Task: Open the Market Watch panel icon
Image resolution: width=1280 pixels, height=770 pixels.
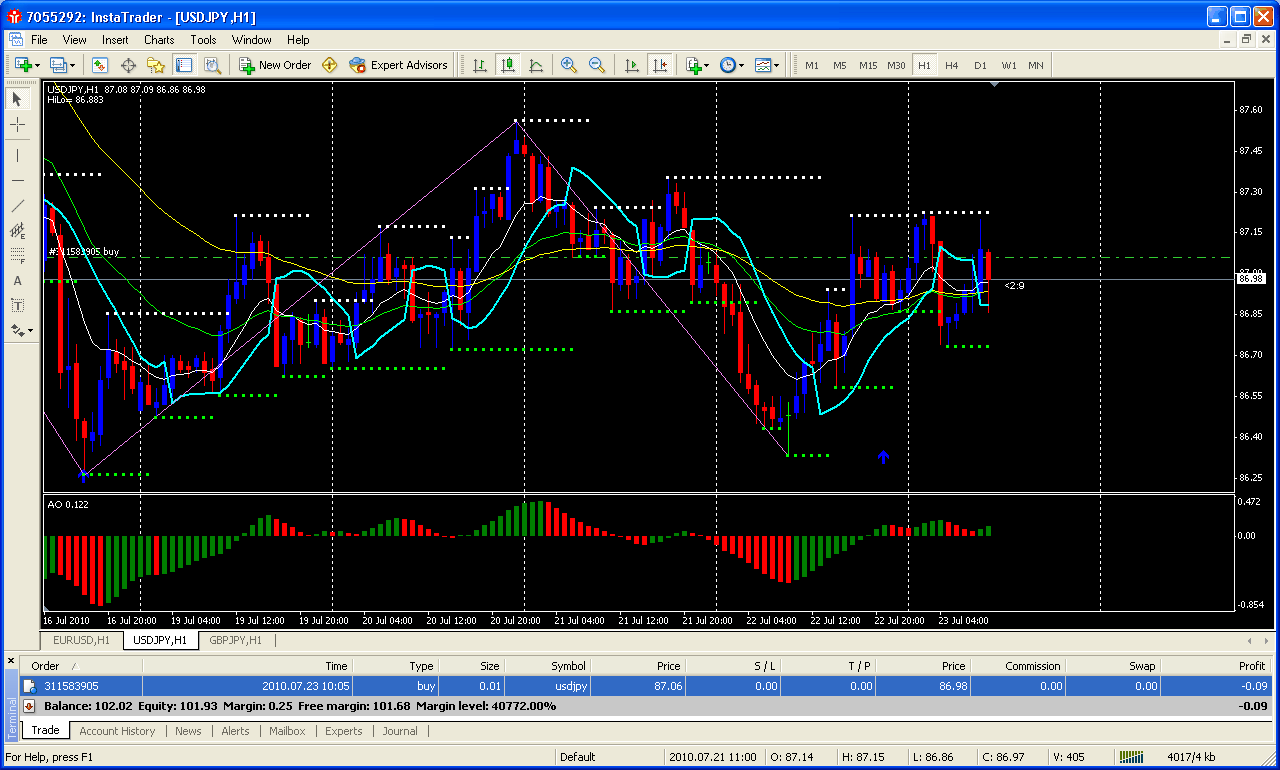Action: (100, 65)
